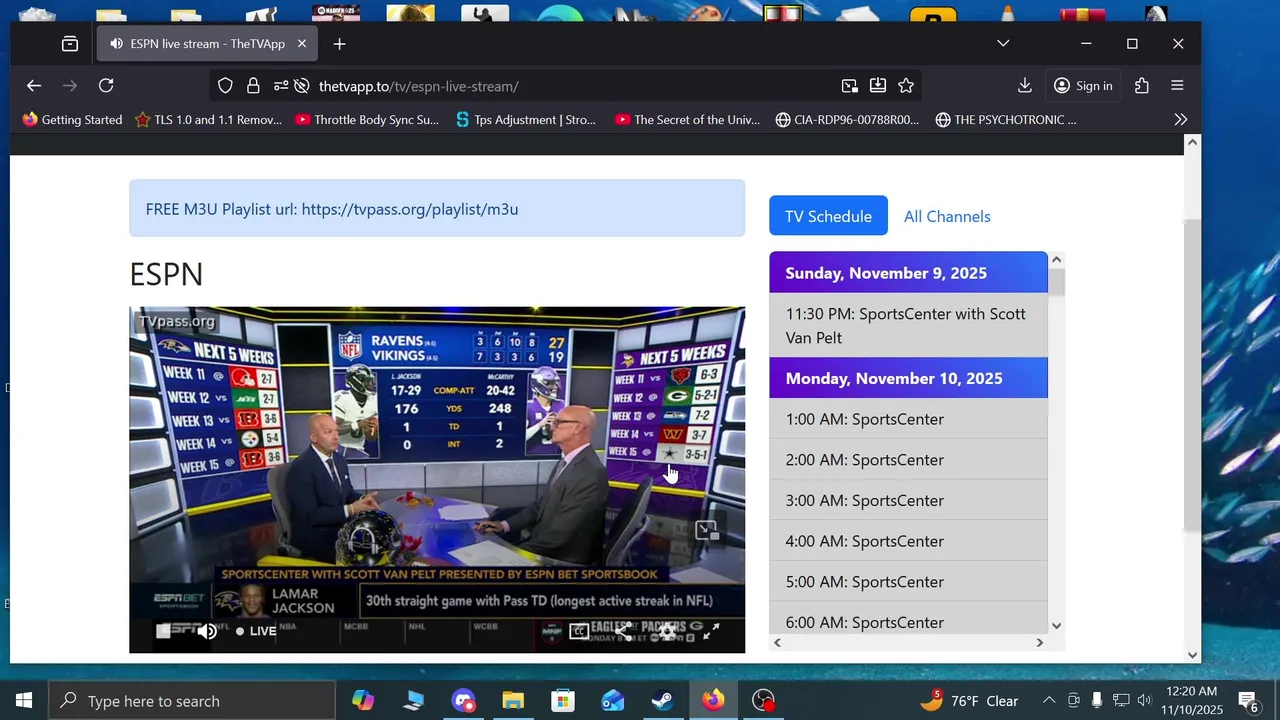Open blocked autoplay icon in address bar
The width and height of the screenshot is (1280, 720).
(301, 86)
